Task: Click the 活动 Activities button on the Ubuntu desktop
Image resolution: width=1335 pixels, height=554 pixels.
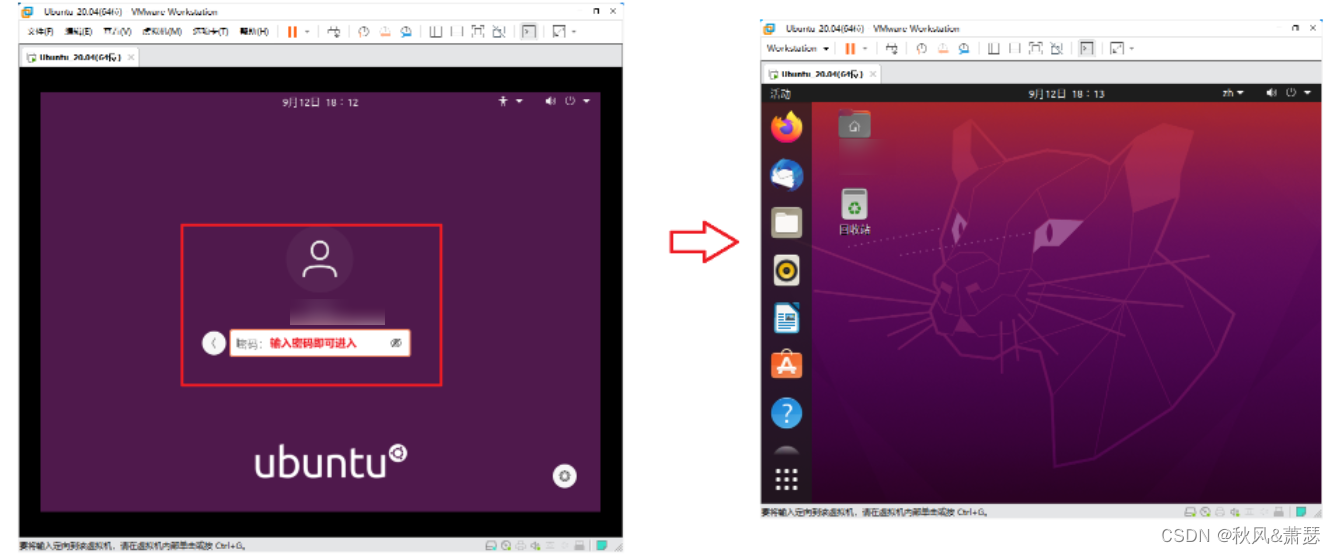Action: pos(780,93)
